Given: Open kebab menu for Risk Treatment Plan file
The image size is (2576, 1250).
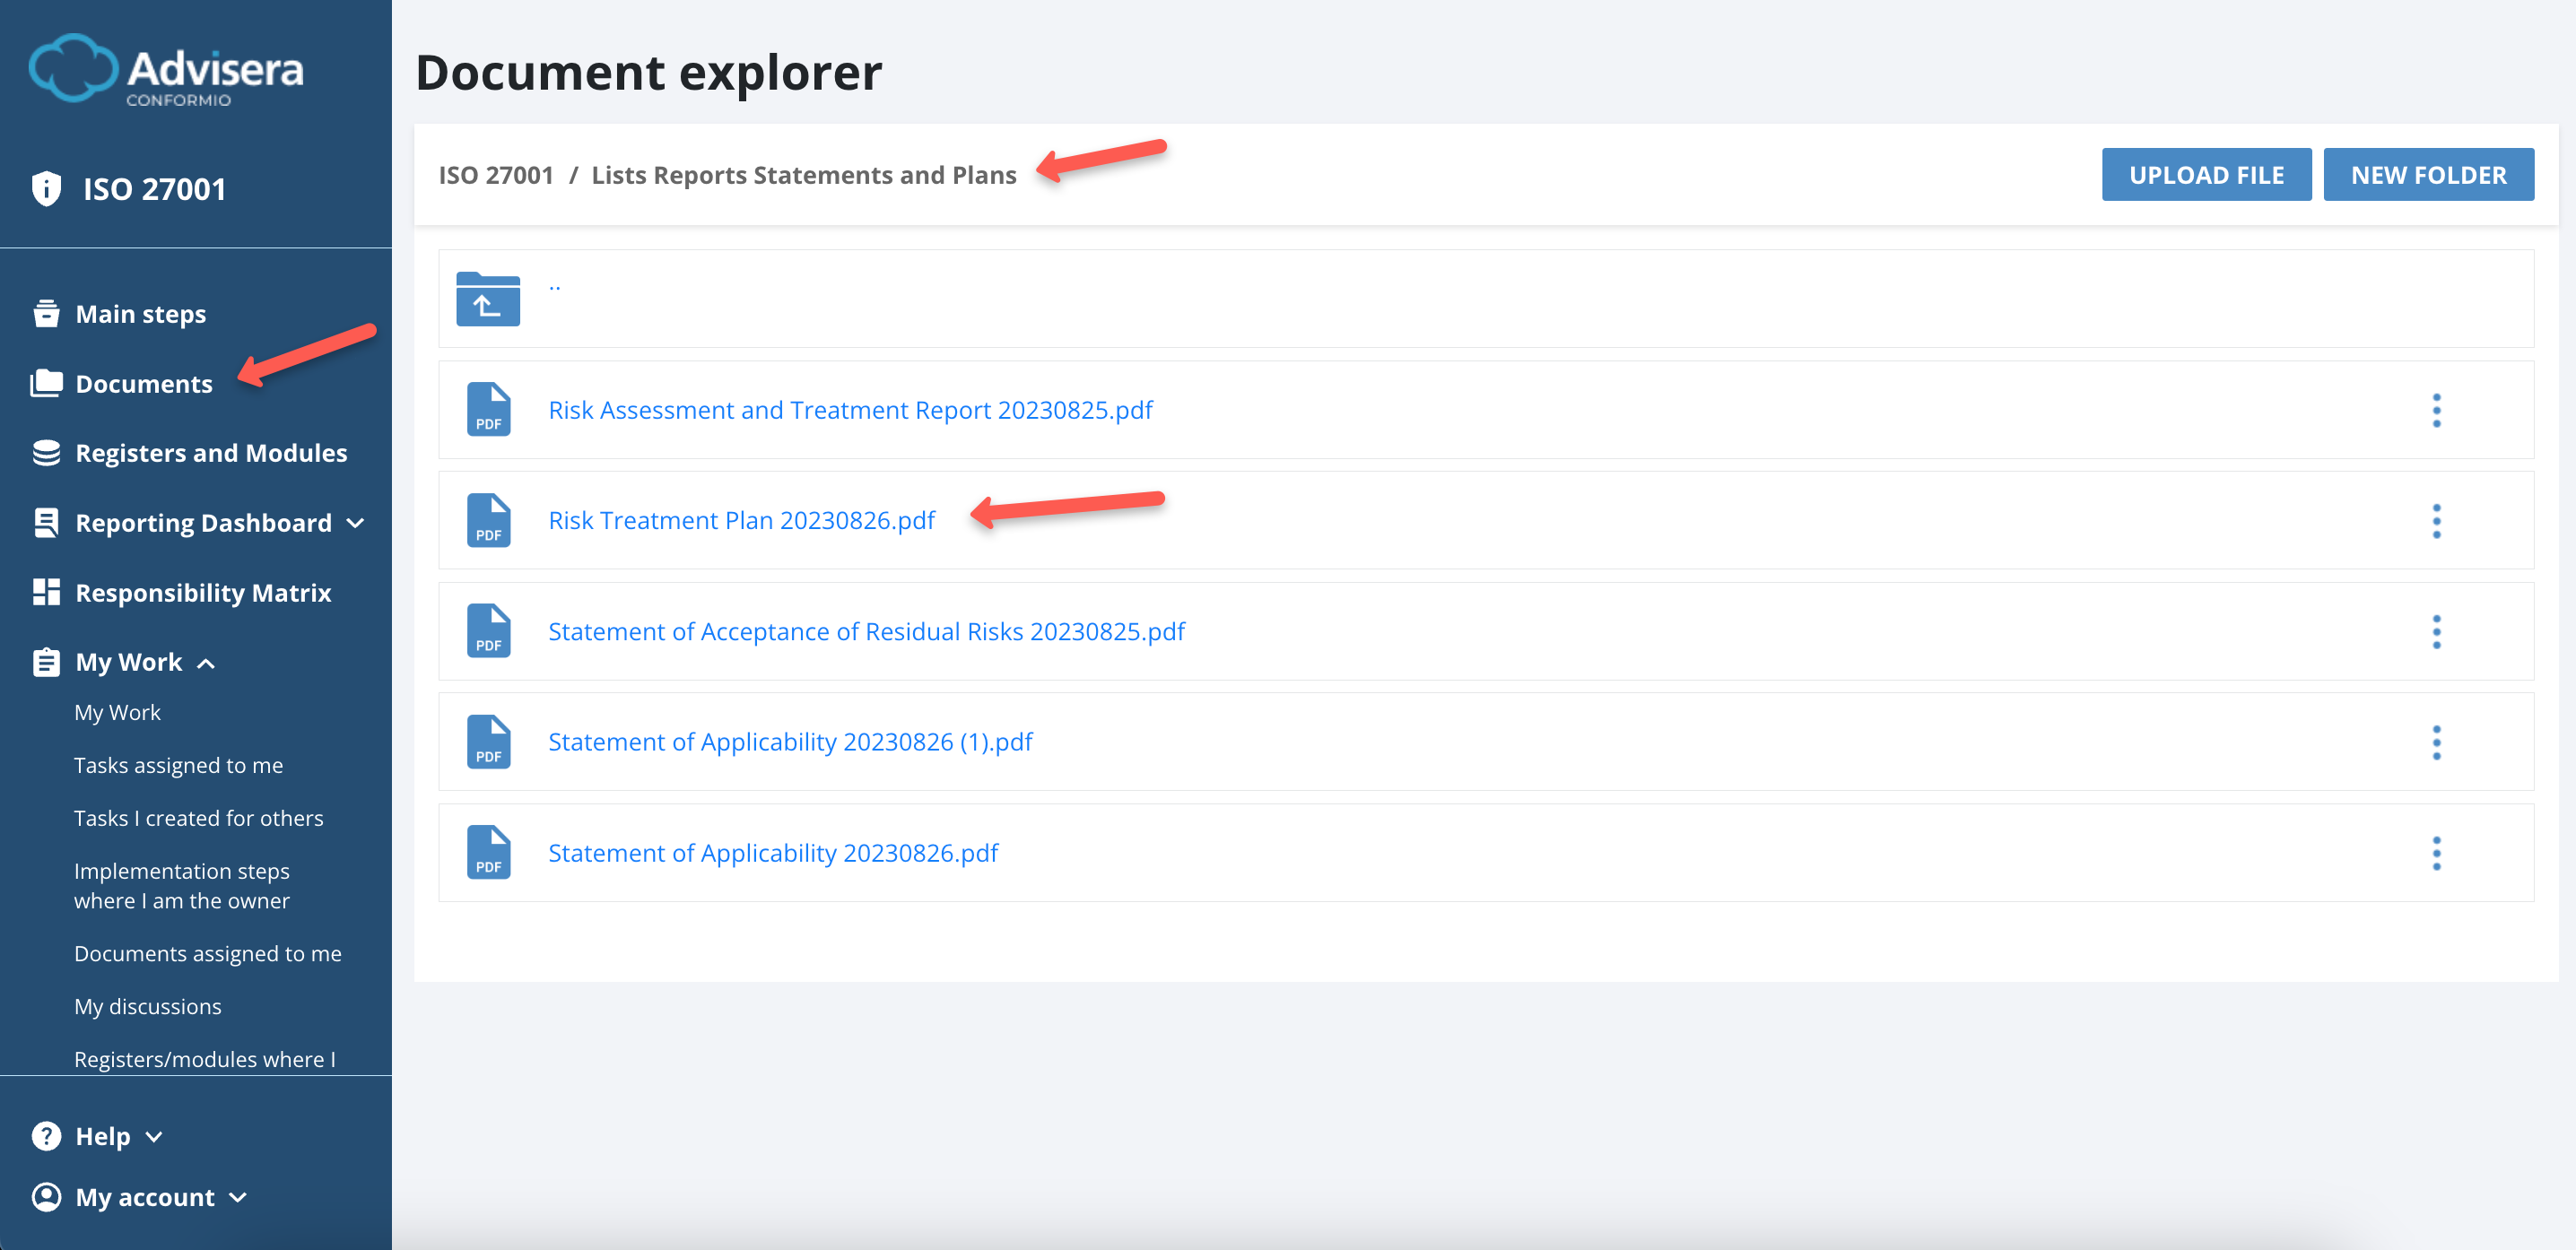Looking at the screenshot, I should [2436, 521].
